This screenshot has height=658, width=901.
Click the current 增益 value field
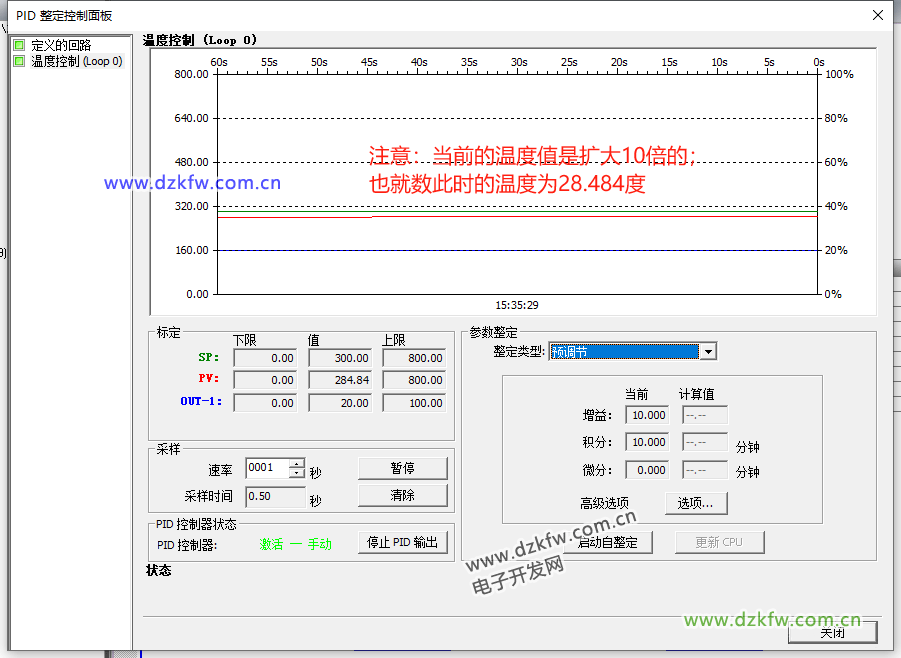click(x=648, y=415)
